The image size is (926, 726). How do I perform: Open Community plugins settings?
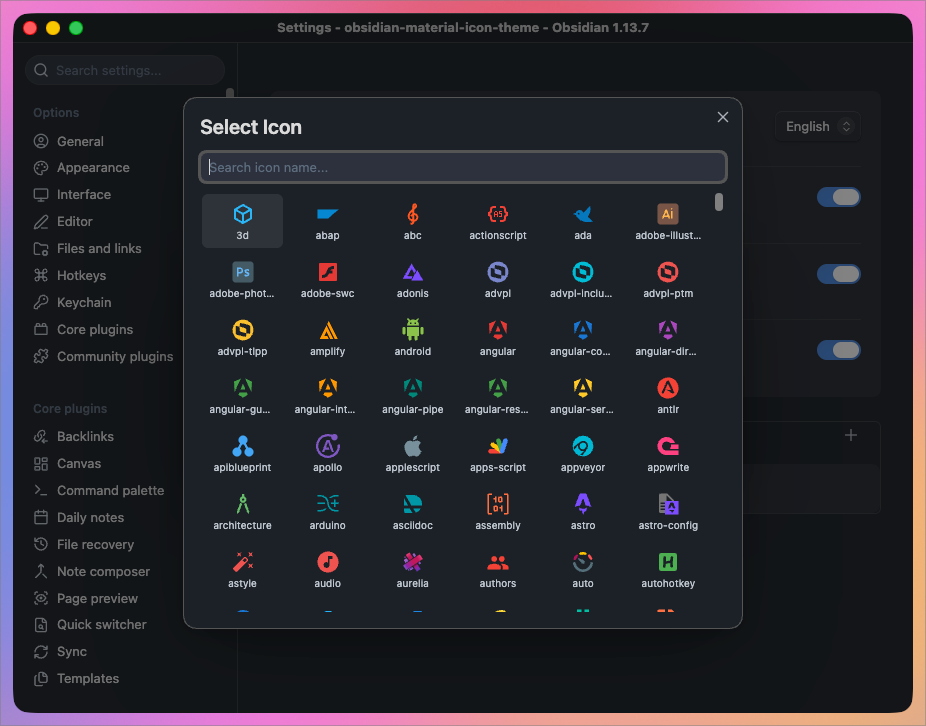(x=115, y=357)
